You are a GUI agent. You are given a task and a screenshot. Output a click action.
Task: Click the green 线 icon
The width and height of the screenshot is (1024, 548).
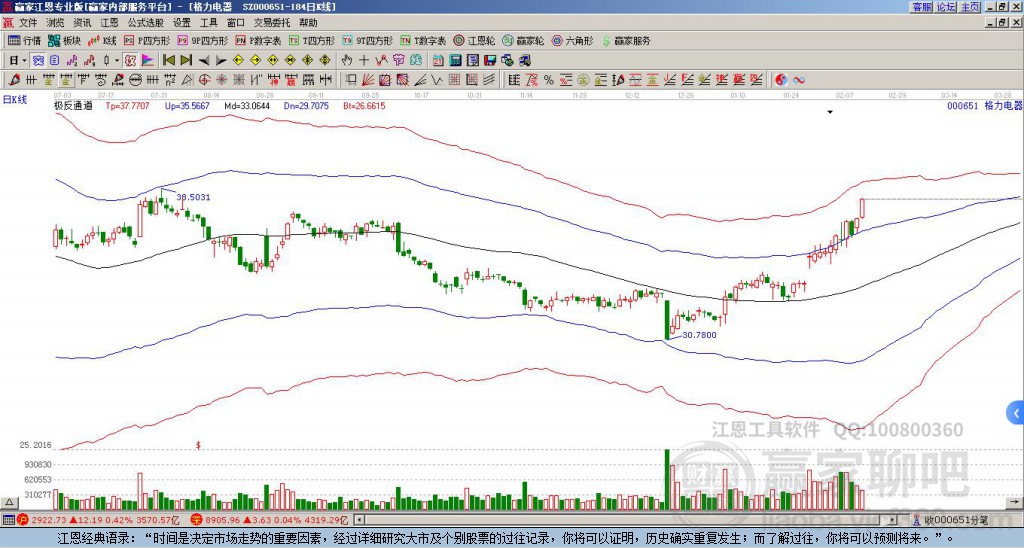(415, 61)
